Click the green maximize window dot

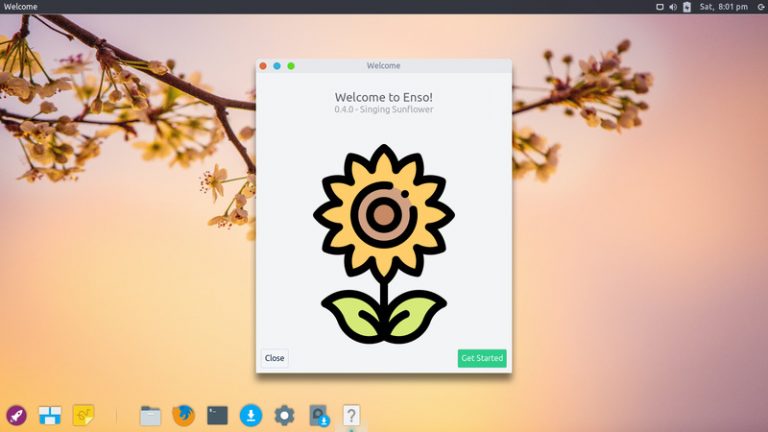[x=291, y=66]
